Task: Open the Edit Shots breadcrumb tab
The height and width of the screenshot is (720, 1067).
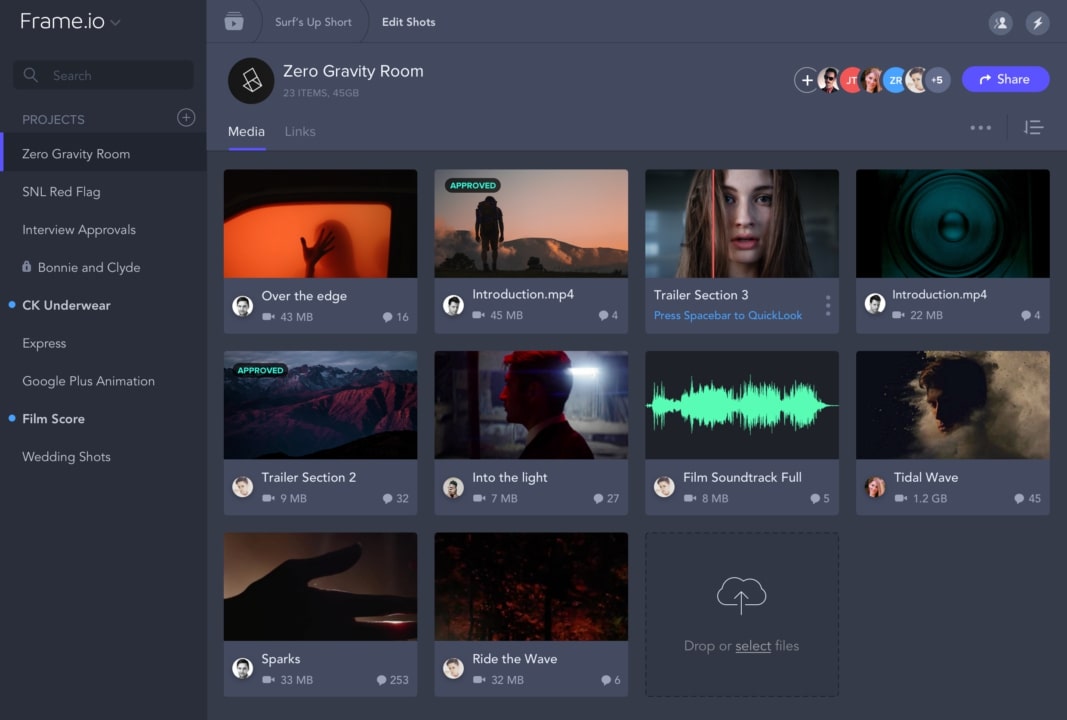Action: pyautogui.click(x=408, y=21)
